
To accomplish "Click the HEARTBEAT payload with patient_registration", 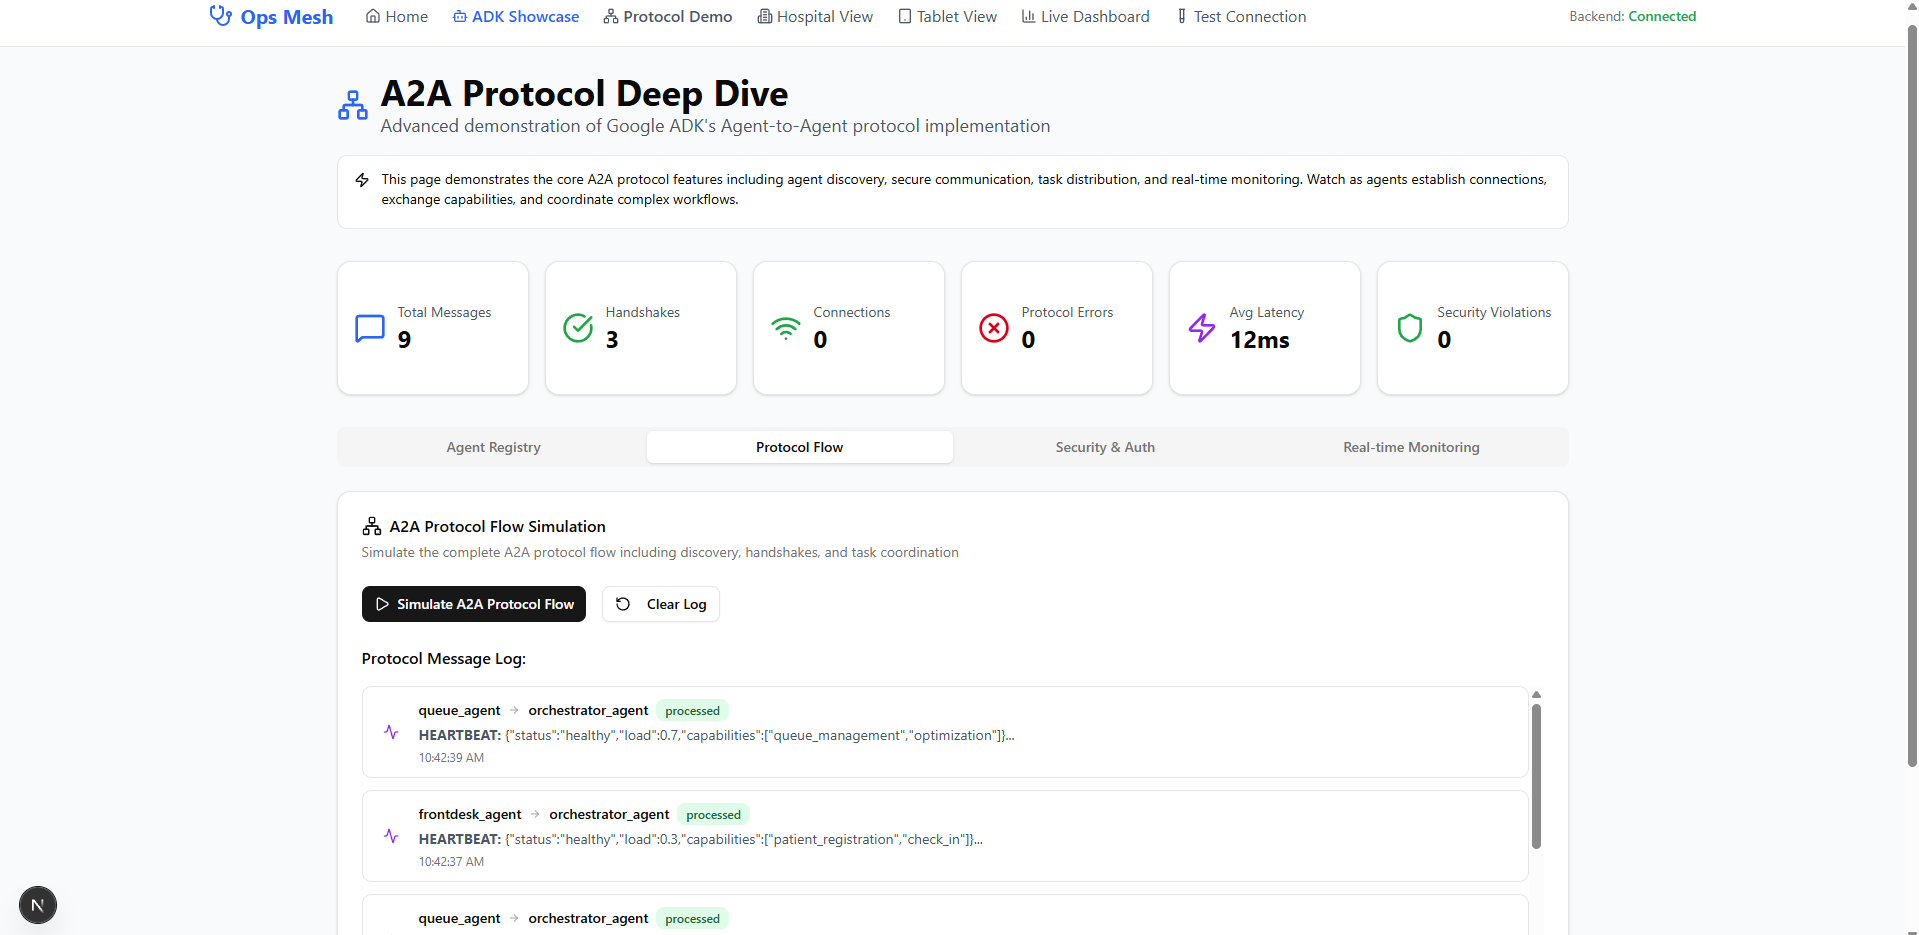I will (701, 840).
